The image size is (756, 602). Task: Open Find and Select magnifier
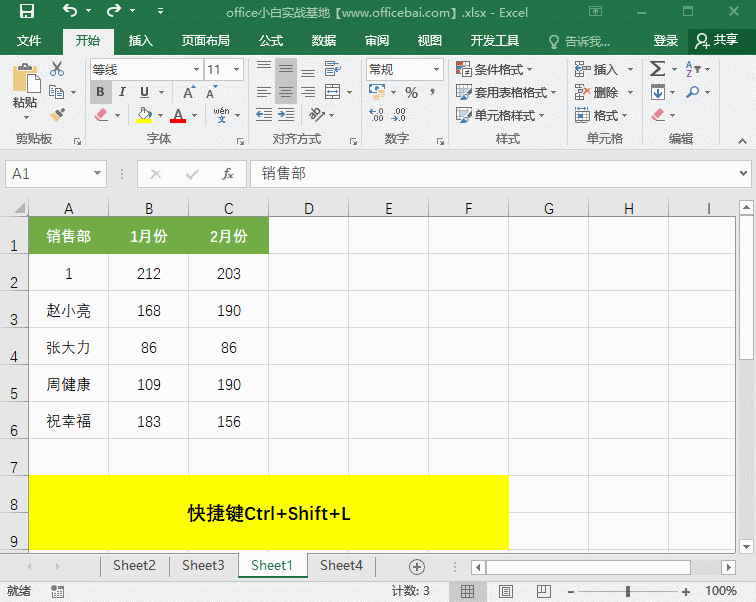693,92
